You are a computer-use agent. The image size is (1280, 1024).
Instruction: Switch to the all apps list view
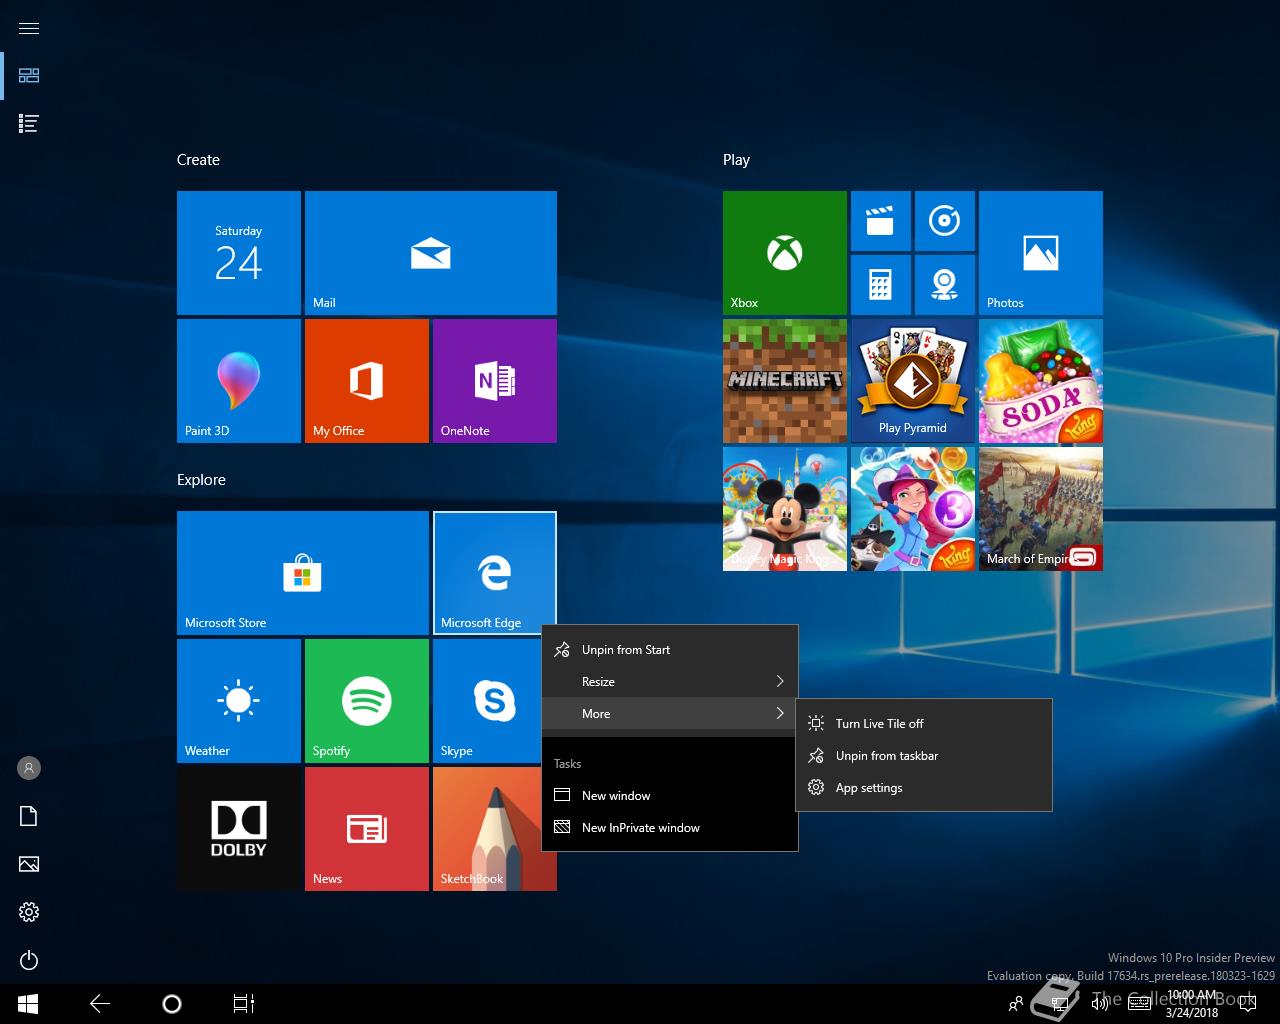click(29, 123)
